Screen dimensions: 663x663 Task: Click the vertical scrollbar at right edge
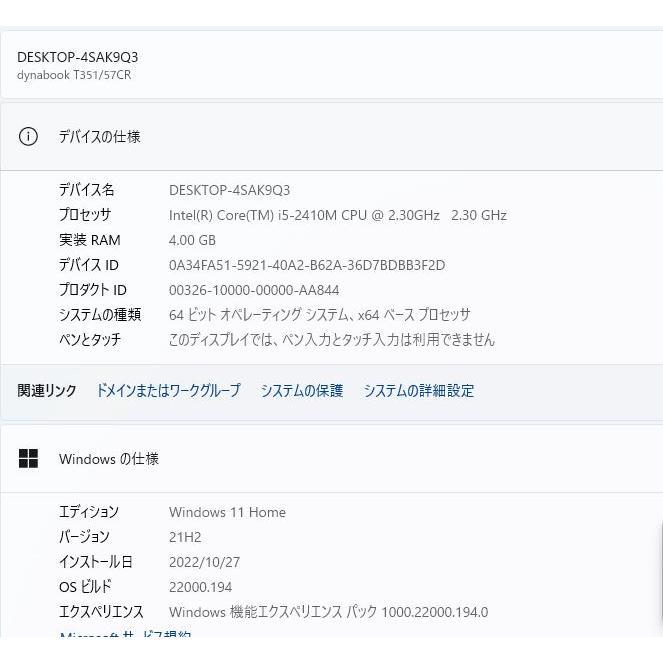pyautogui.click(x=659, y=570)
